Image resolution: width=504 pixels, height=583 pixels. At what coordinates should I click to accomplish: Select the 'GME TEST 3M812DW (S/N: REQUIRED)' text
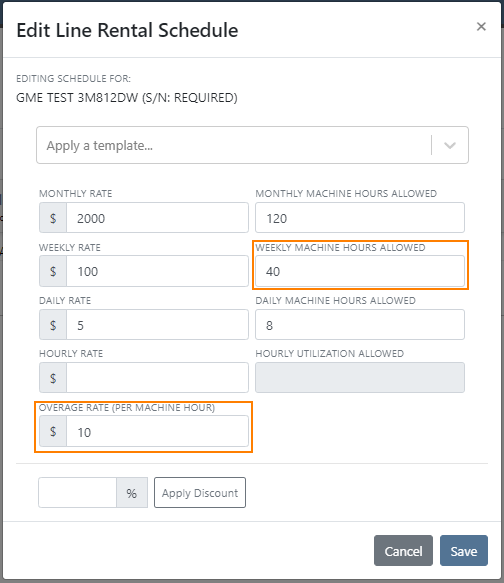tap(127, 98)
